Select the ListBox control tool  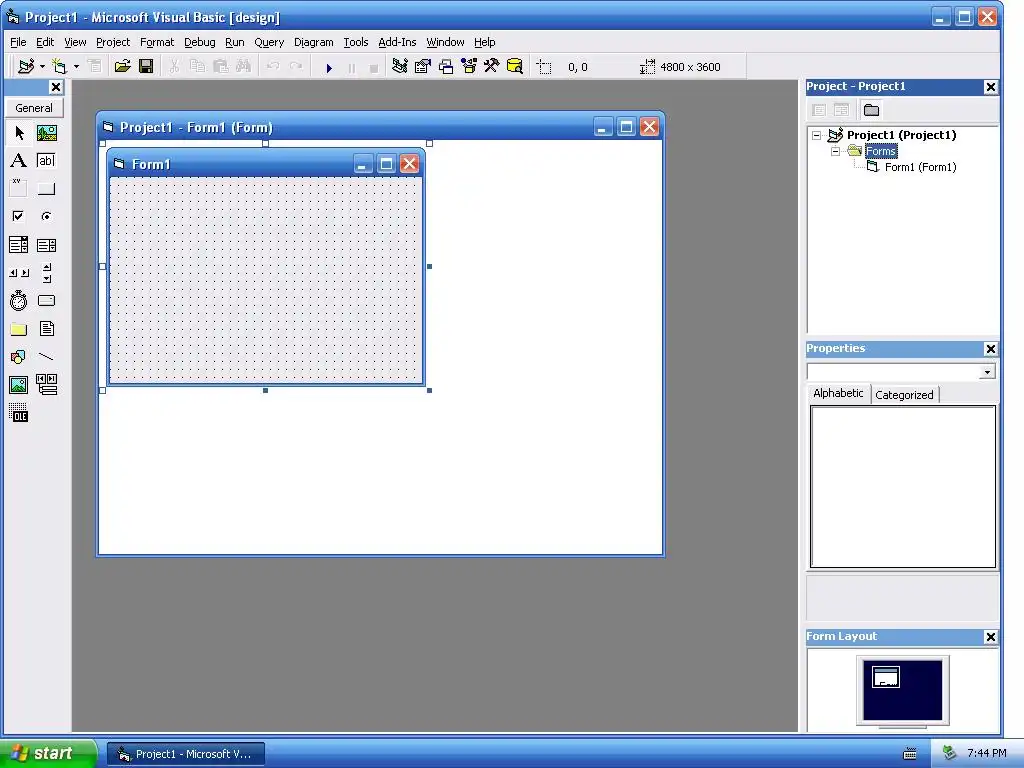coord(46,245)
